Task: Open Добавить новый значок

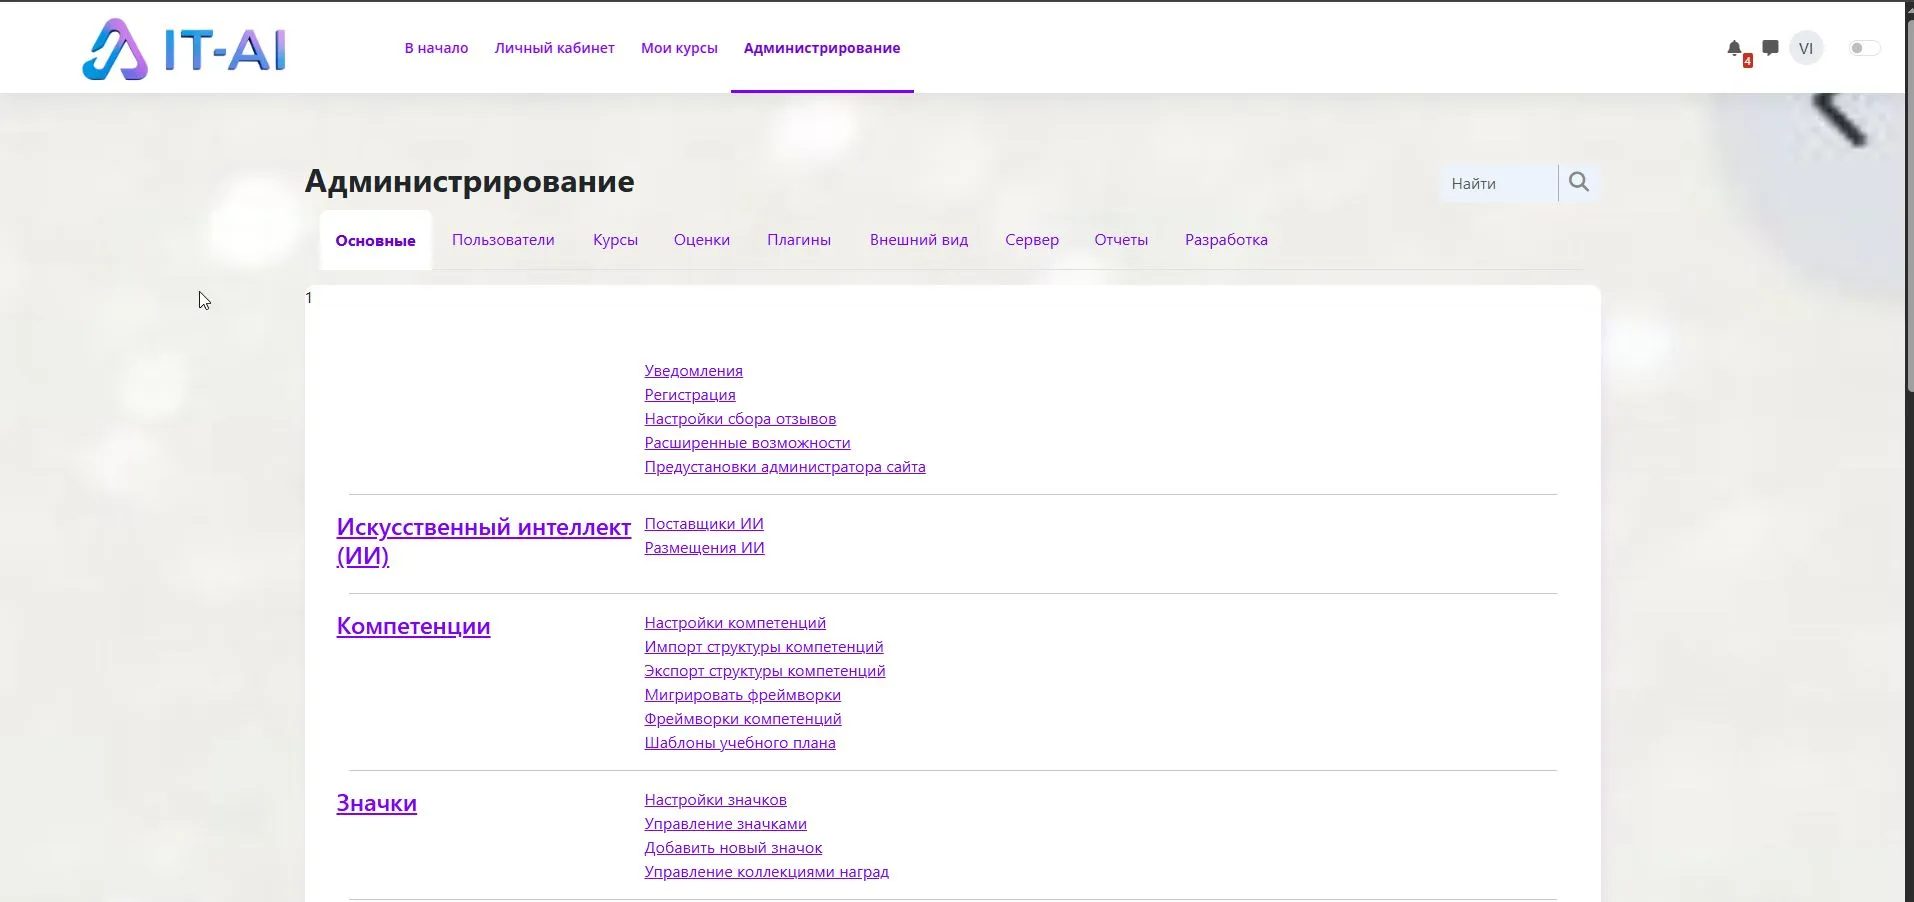Action: tap(733, 847)
